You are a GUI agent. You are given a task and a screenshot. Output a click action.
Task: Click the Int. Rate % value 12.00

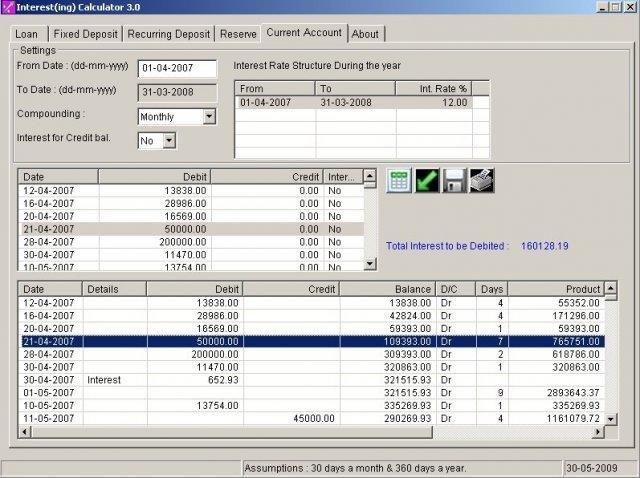pyautogui.click(x=453, y=102)
